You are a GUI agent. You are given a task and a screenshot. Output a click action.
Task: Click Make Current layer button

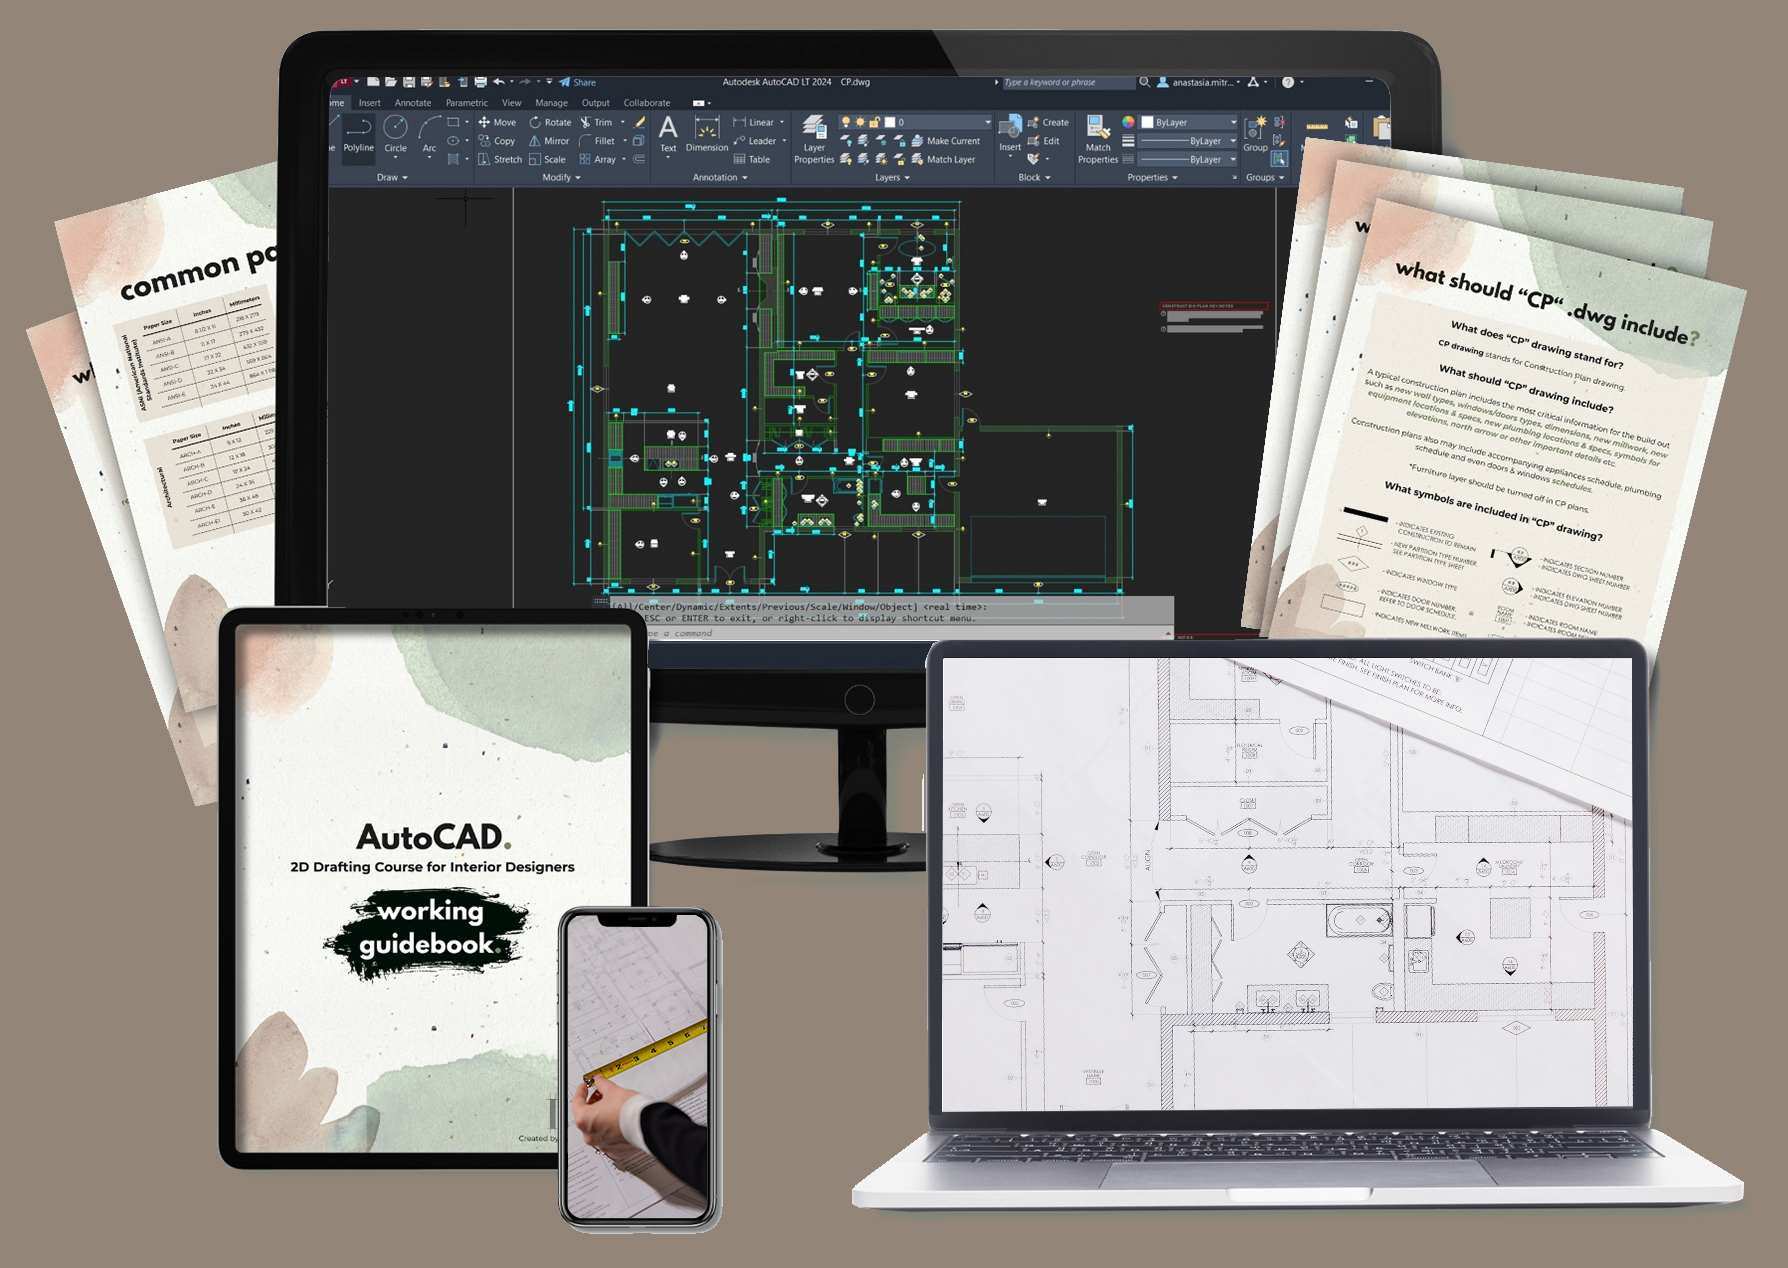click(946, 141)
